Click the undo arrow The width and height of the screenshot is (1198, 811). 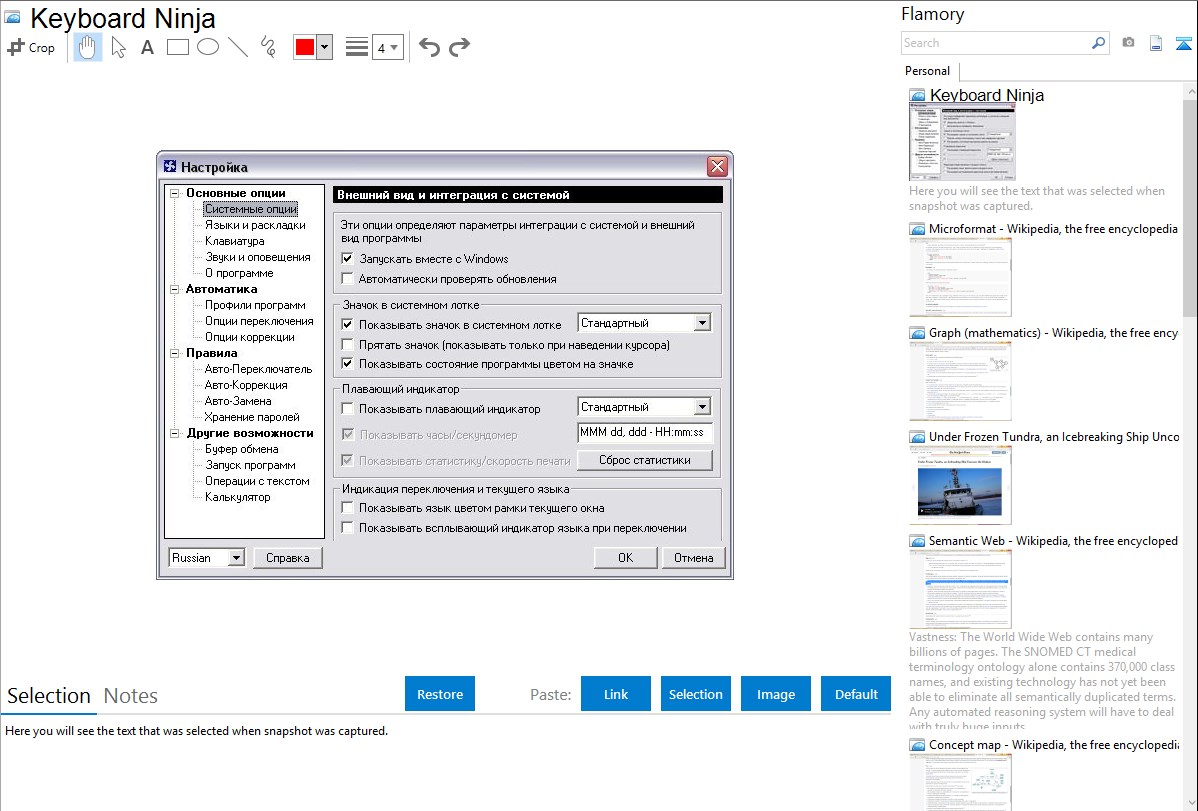429,47
